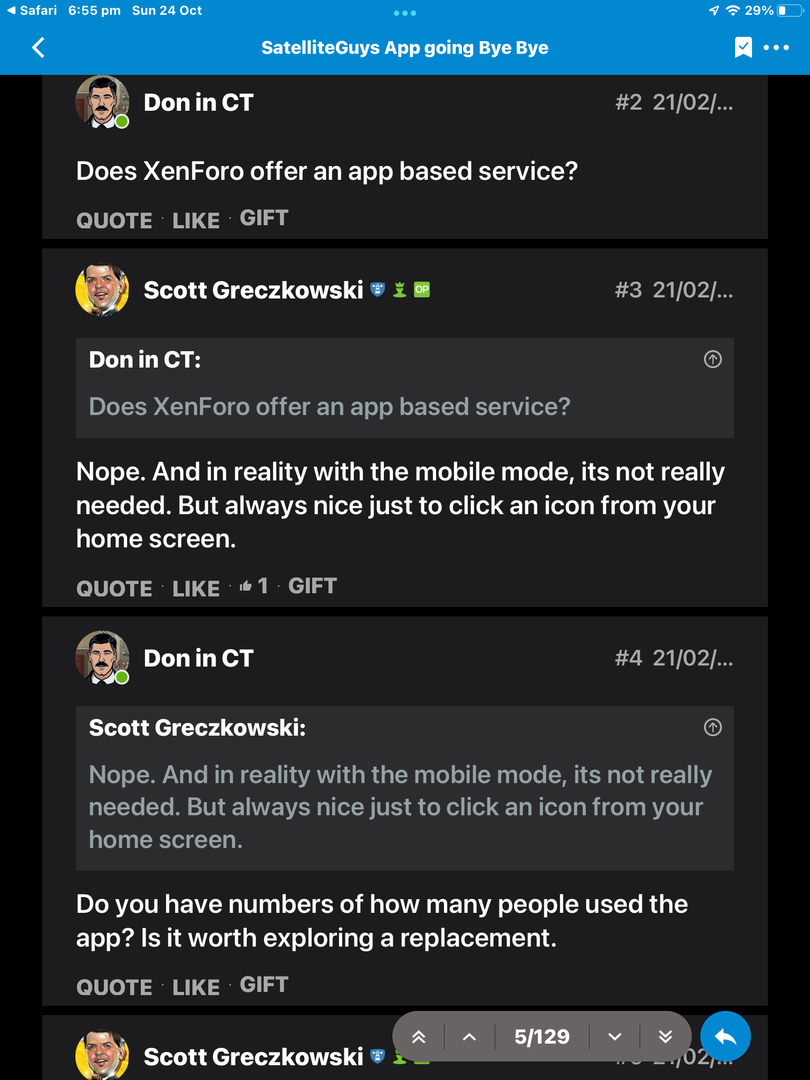Go to previous post up arrow
The width and height of the screenshot is (810, 1080).
[469, 1037]
